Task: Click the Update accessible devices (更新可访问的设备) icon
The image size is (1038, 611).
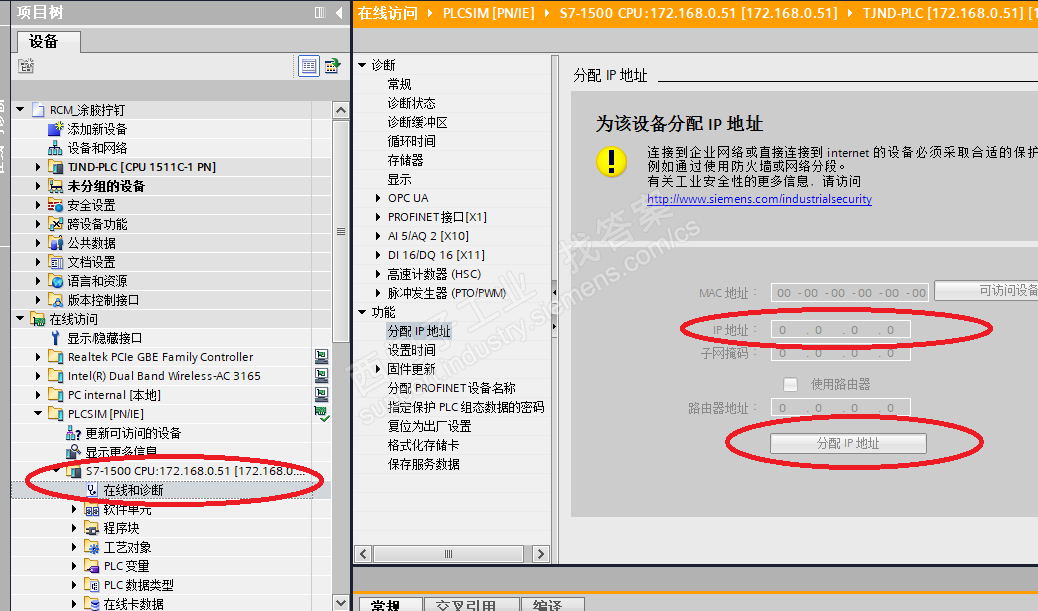Action: tap(73, 434)
